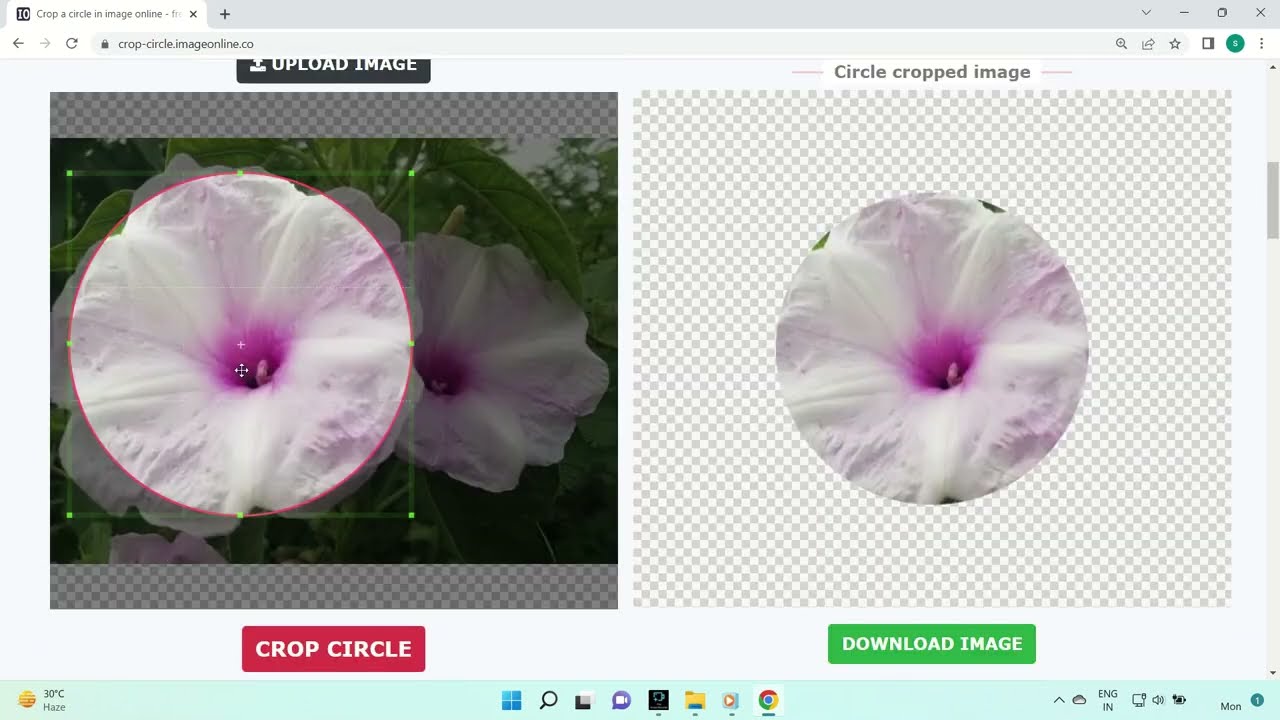Open taskbar Search icon
Screen dimensions: 1280x720
[548, 700]
